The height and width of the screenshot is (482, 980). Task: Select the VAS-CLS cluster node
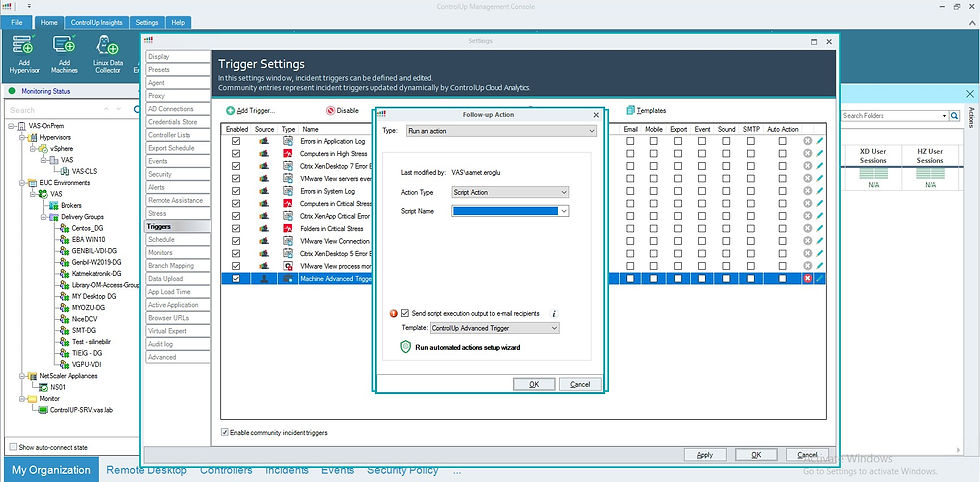(79, 171)
